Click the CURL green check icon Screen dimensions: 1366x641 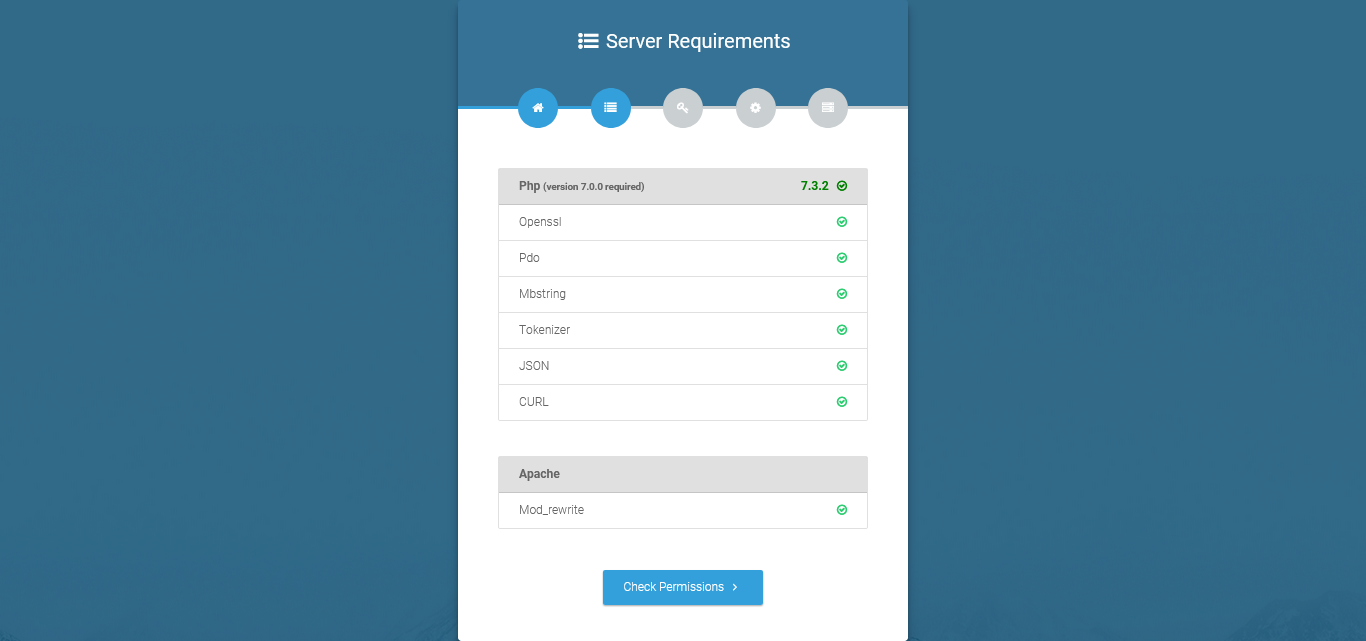click(842, 402)
